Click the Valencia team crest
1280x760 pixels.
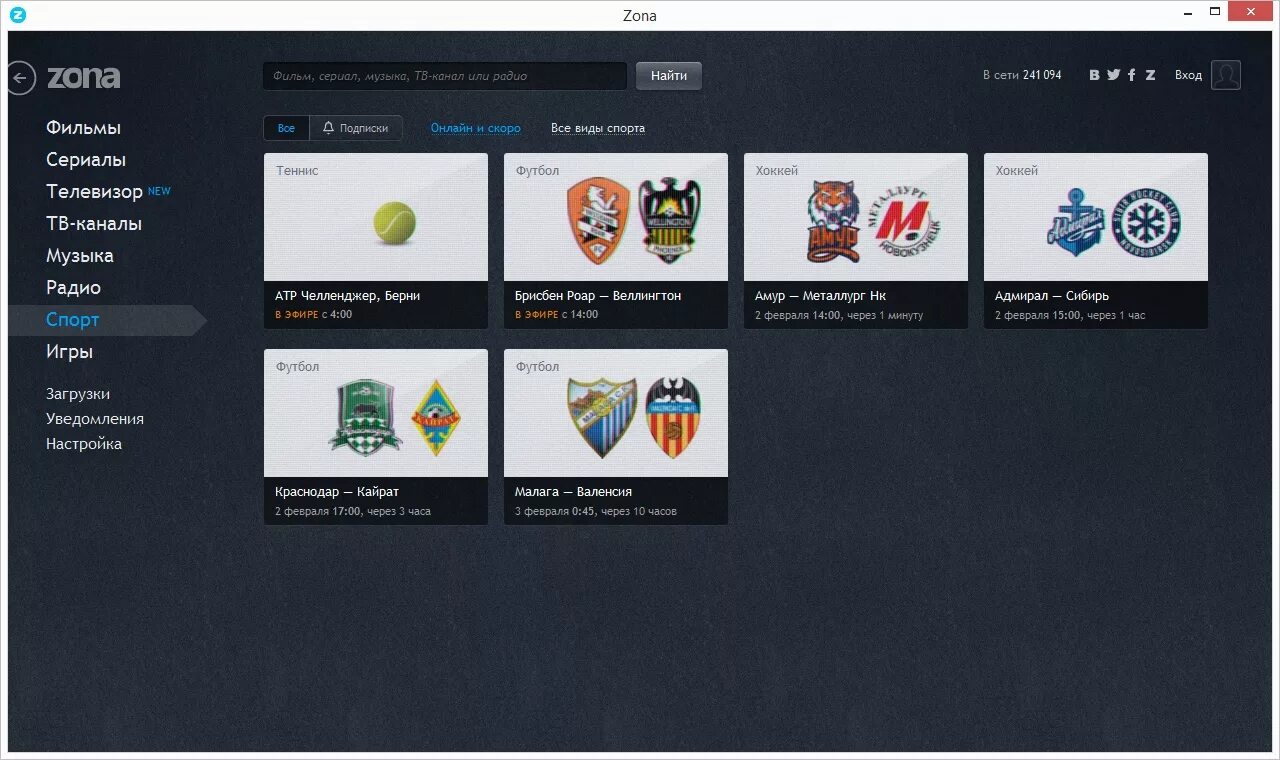(x=672, y=417)
